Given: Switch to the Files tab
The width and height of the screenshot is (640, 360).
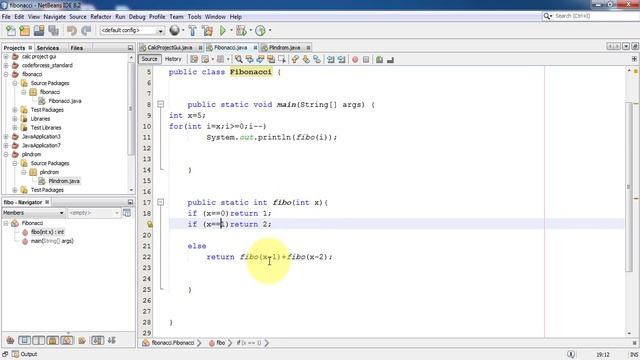Looking at the screenshot, I should (x=77, y=48).
